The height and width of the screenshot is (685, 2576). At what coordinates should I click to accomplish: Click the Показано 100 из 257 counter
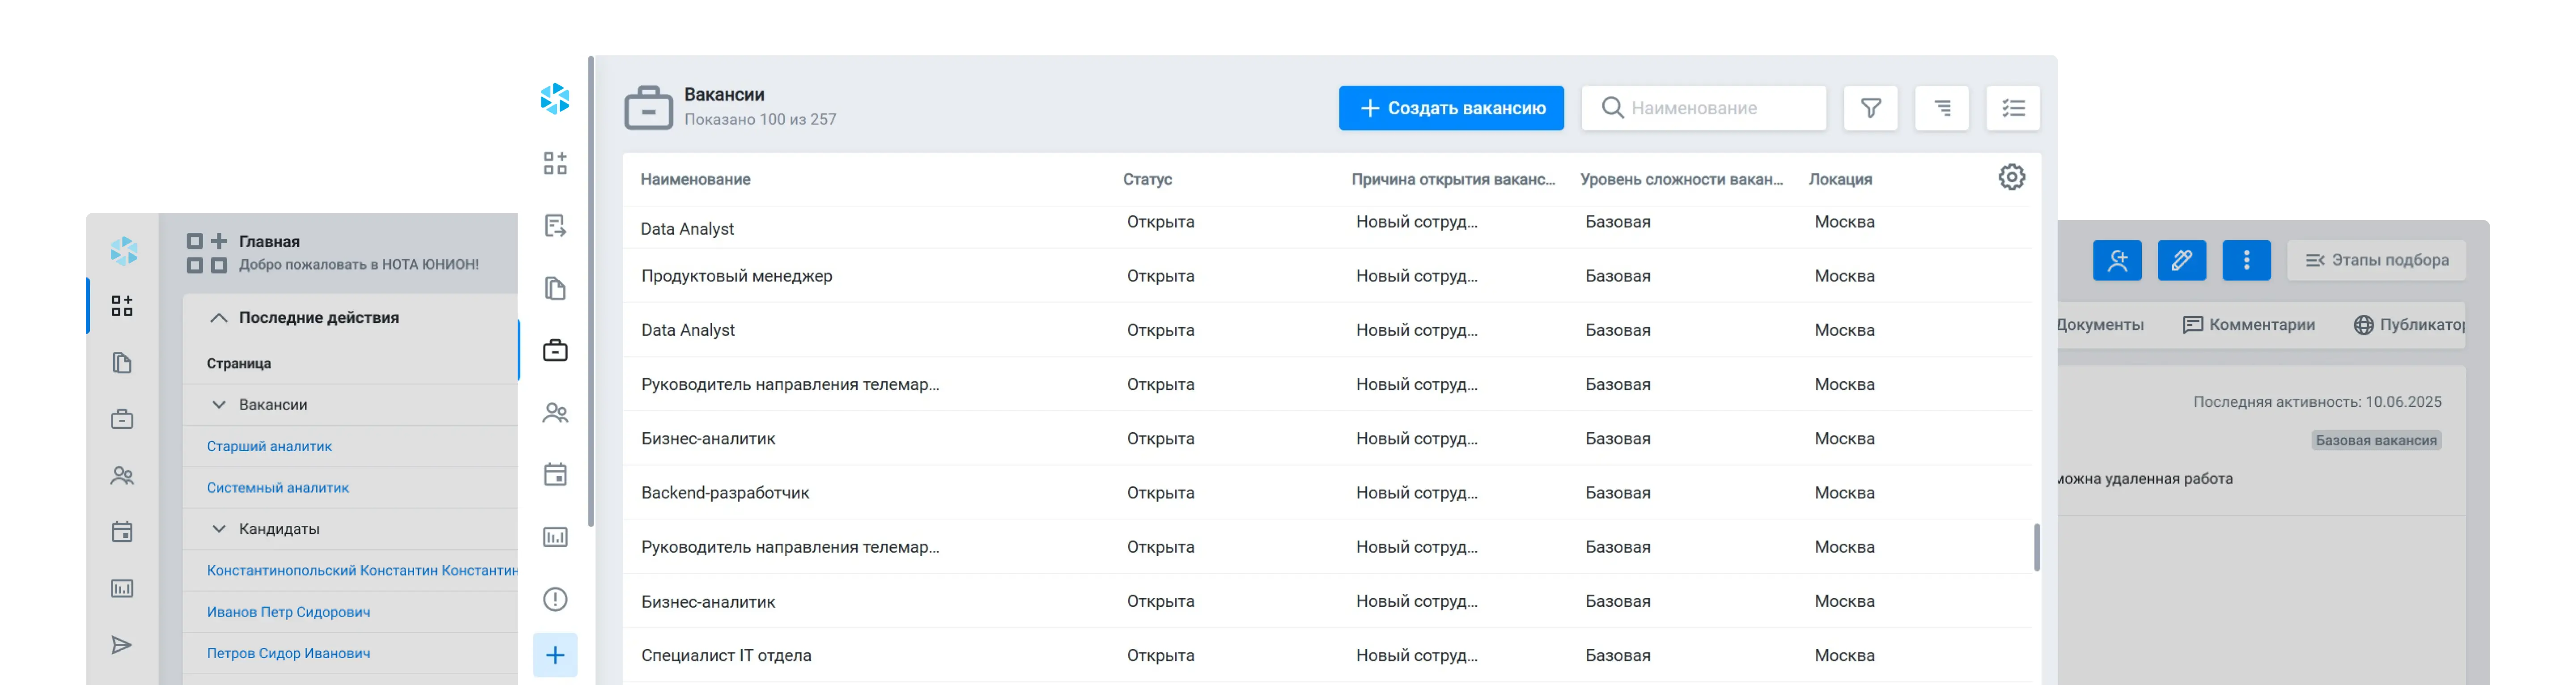760,120
